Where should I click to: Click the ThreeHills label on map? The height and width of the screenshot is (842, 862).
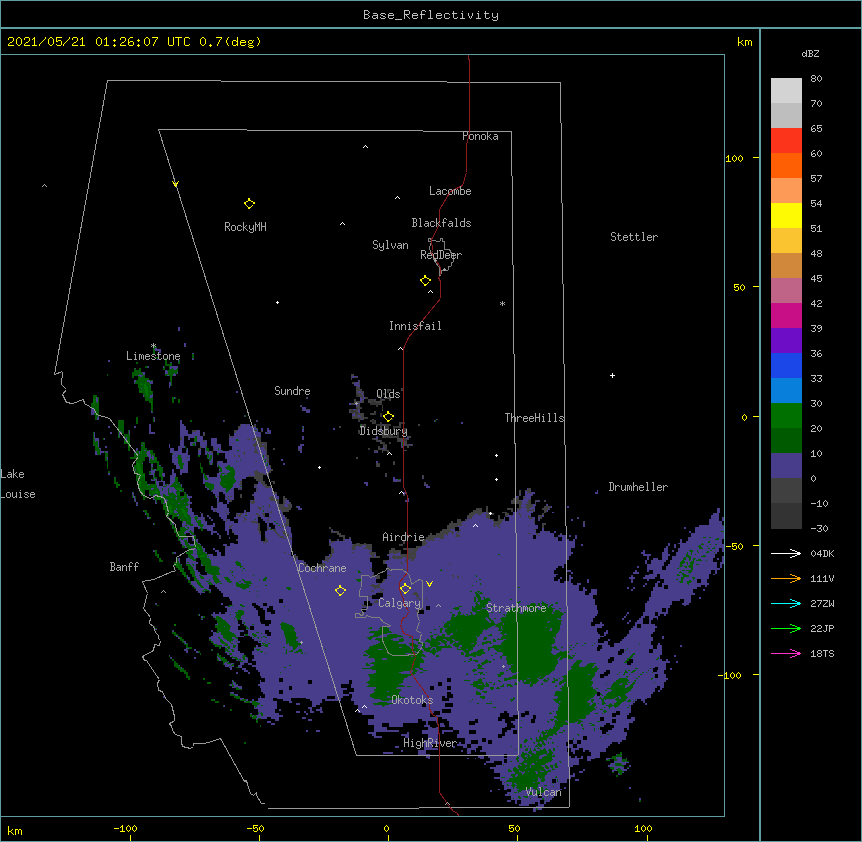pos(534,418)
